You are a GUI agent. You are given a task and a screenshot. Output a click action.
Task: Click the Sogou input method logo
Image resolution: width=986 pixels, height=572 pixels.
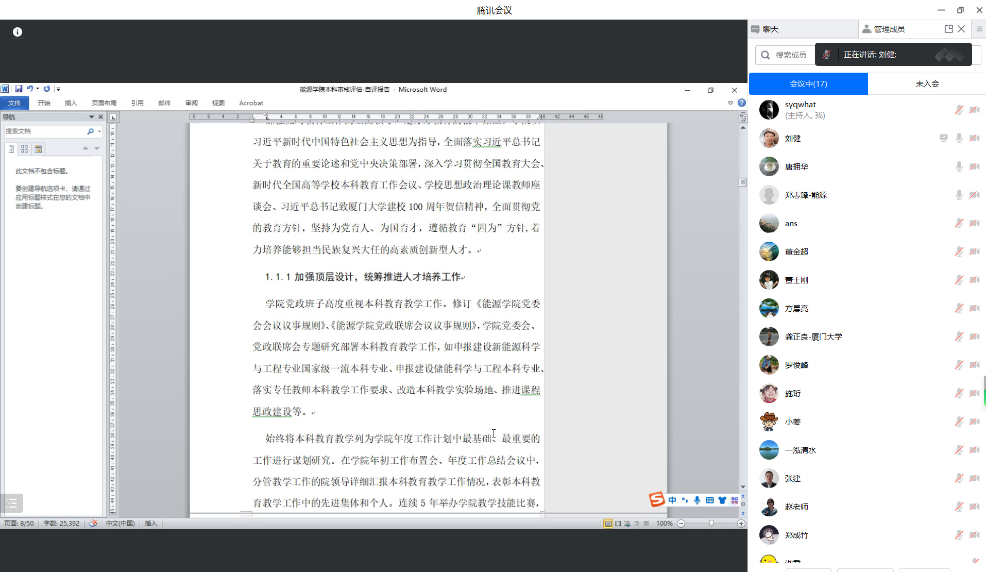[657, 499]
